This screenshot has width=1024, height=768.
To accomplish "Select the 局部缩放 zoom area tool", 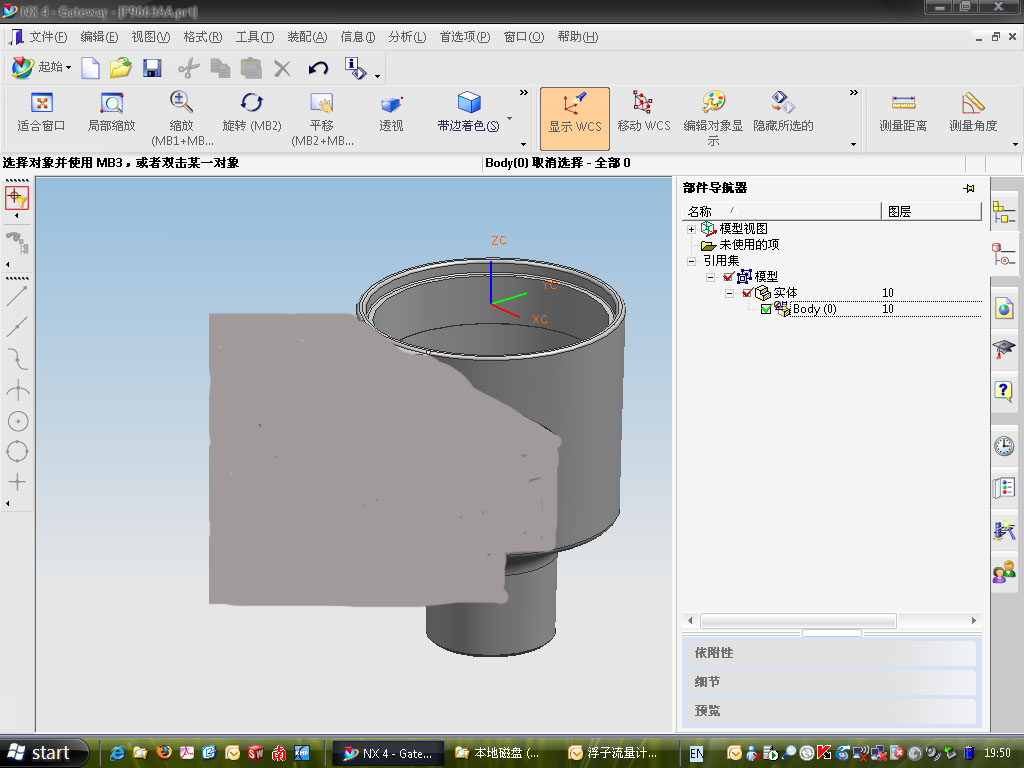I will 112,112.
